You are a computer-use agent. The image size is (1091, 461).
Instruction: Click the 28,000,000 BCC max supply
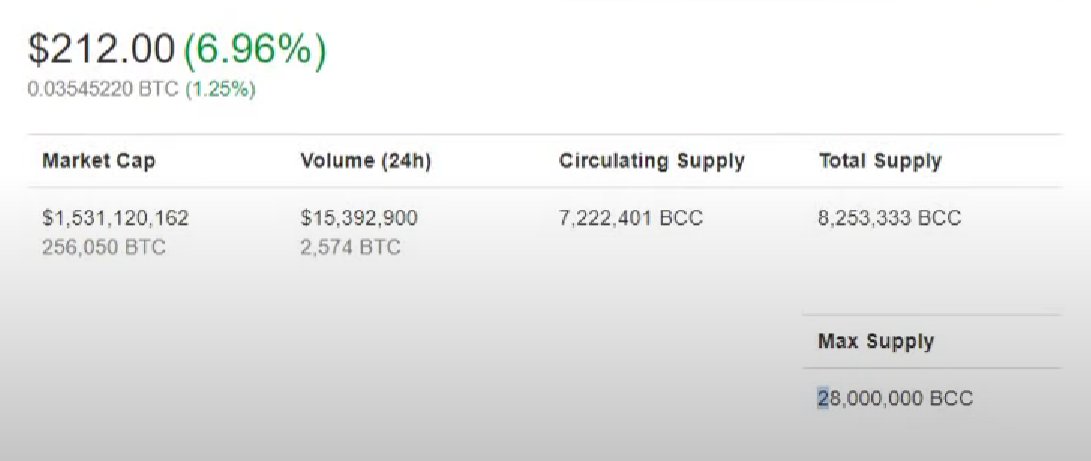click(895, 398)
